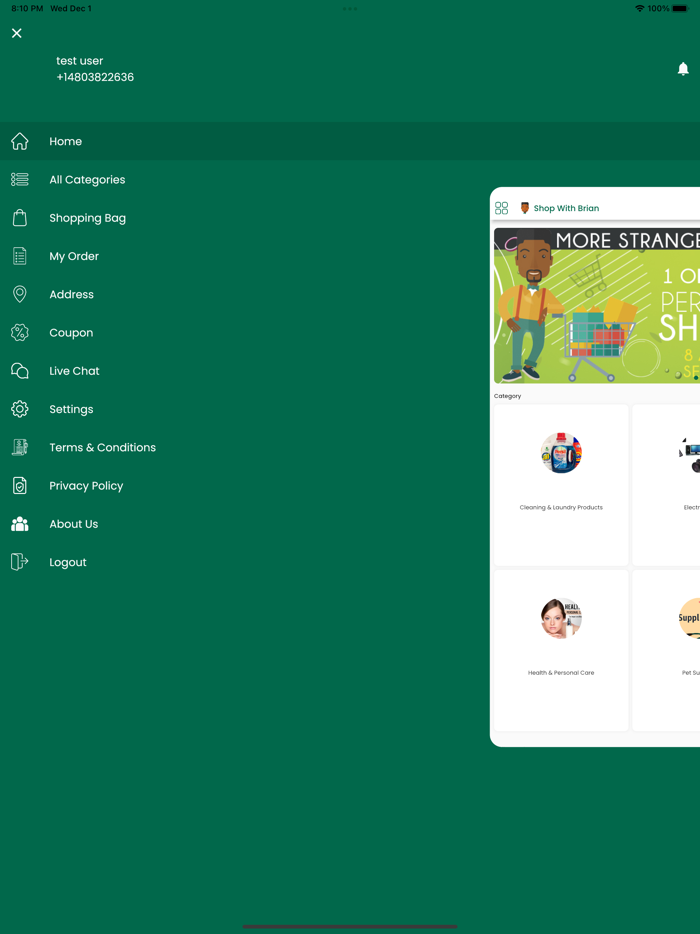This screenshot has height=934, width=700.
Task: Click the Shop With Brian title
Action: click(x=567, y=208)
